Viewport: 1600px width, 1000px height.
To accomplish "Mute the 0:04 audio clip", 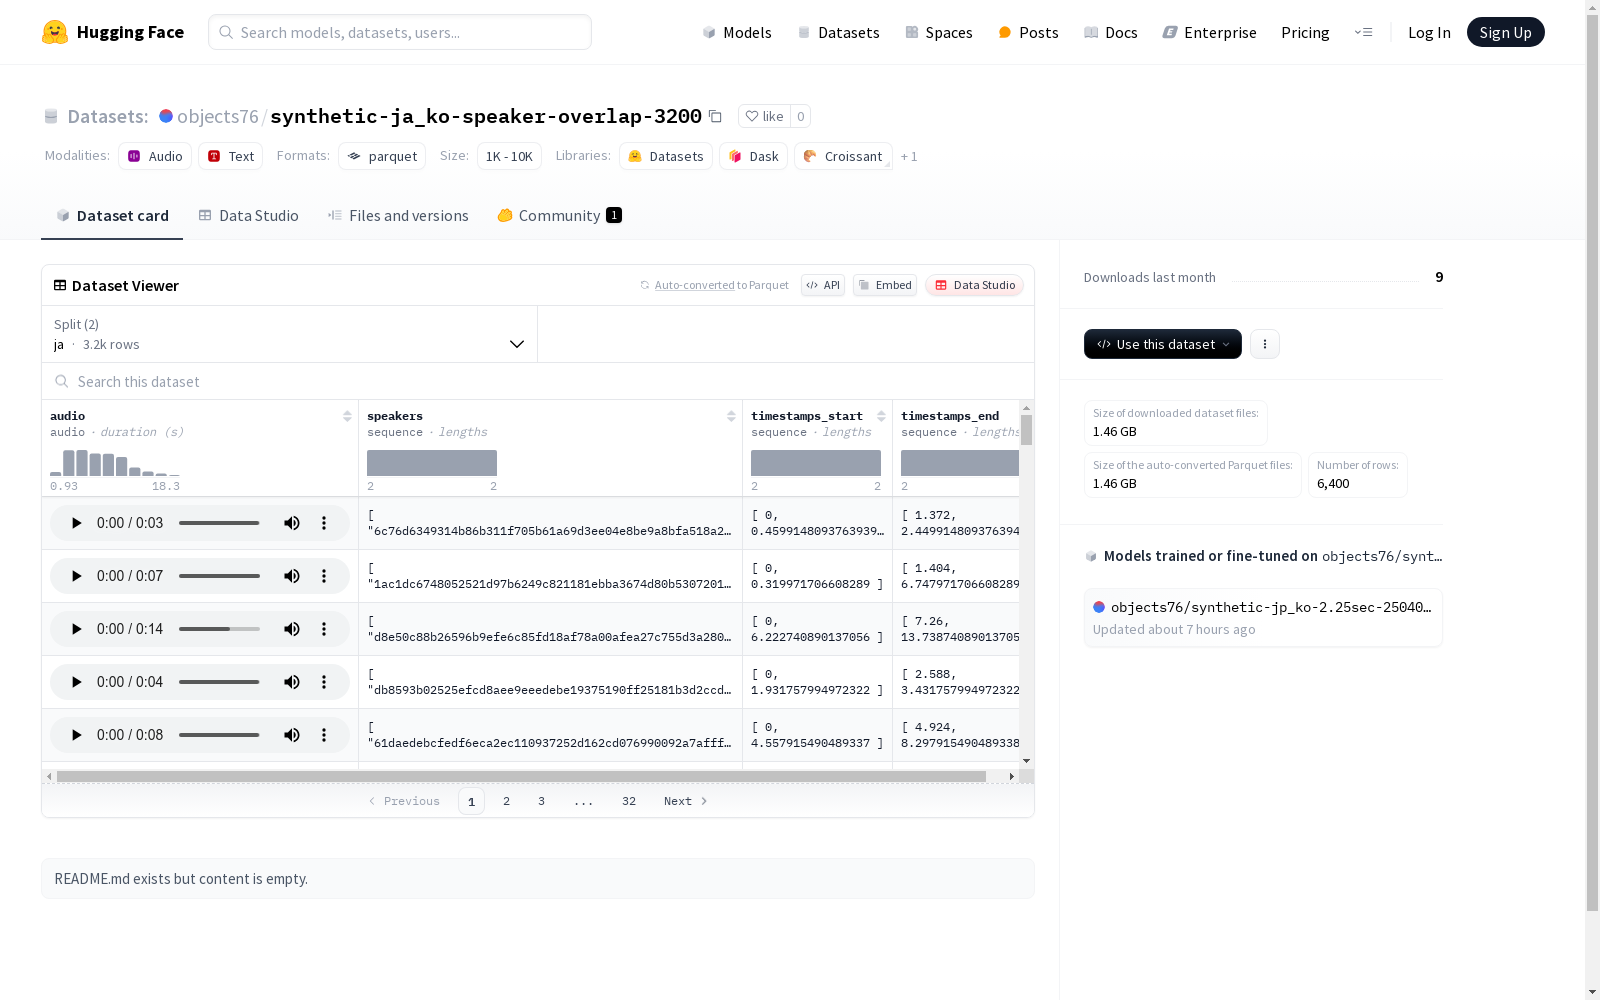I will (292, 682).
